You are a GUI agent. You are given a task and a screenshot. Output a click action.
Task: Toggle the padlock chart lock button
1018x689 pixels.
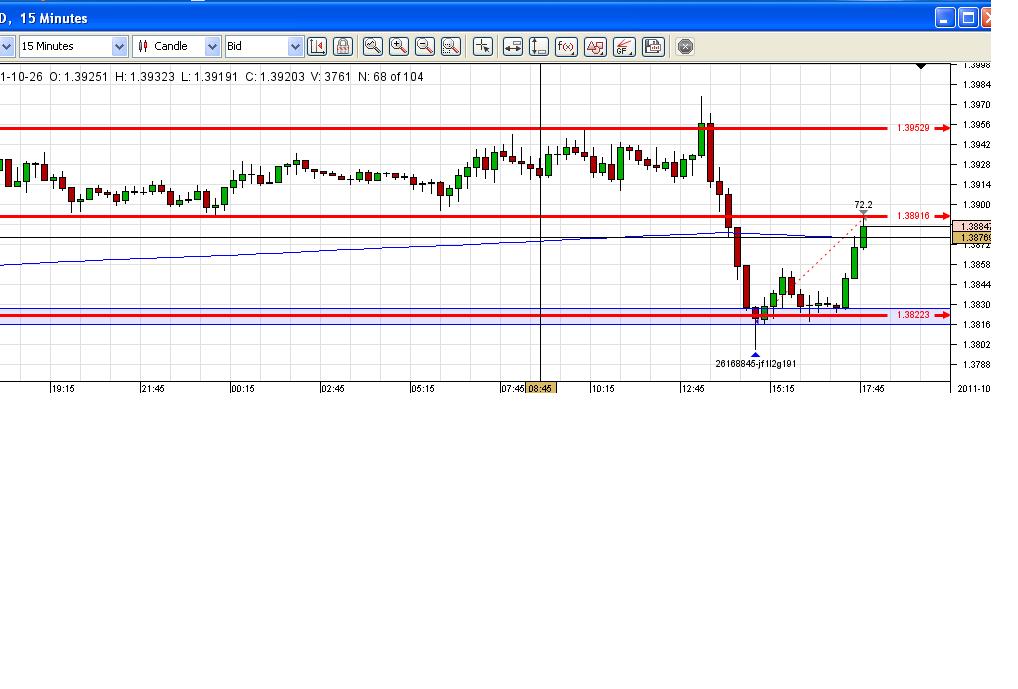point(343,46)
